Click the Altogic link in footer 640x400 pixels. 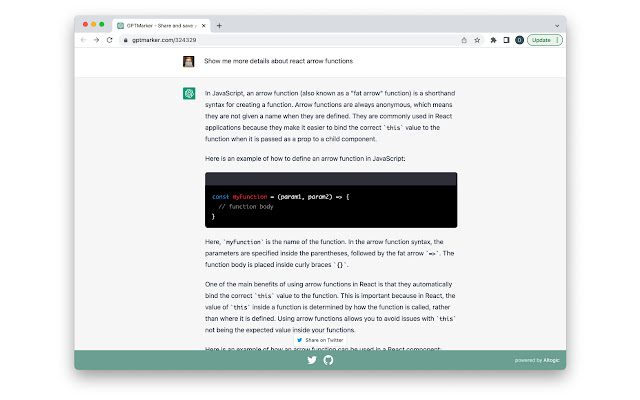[551, 360]
